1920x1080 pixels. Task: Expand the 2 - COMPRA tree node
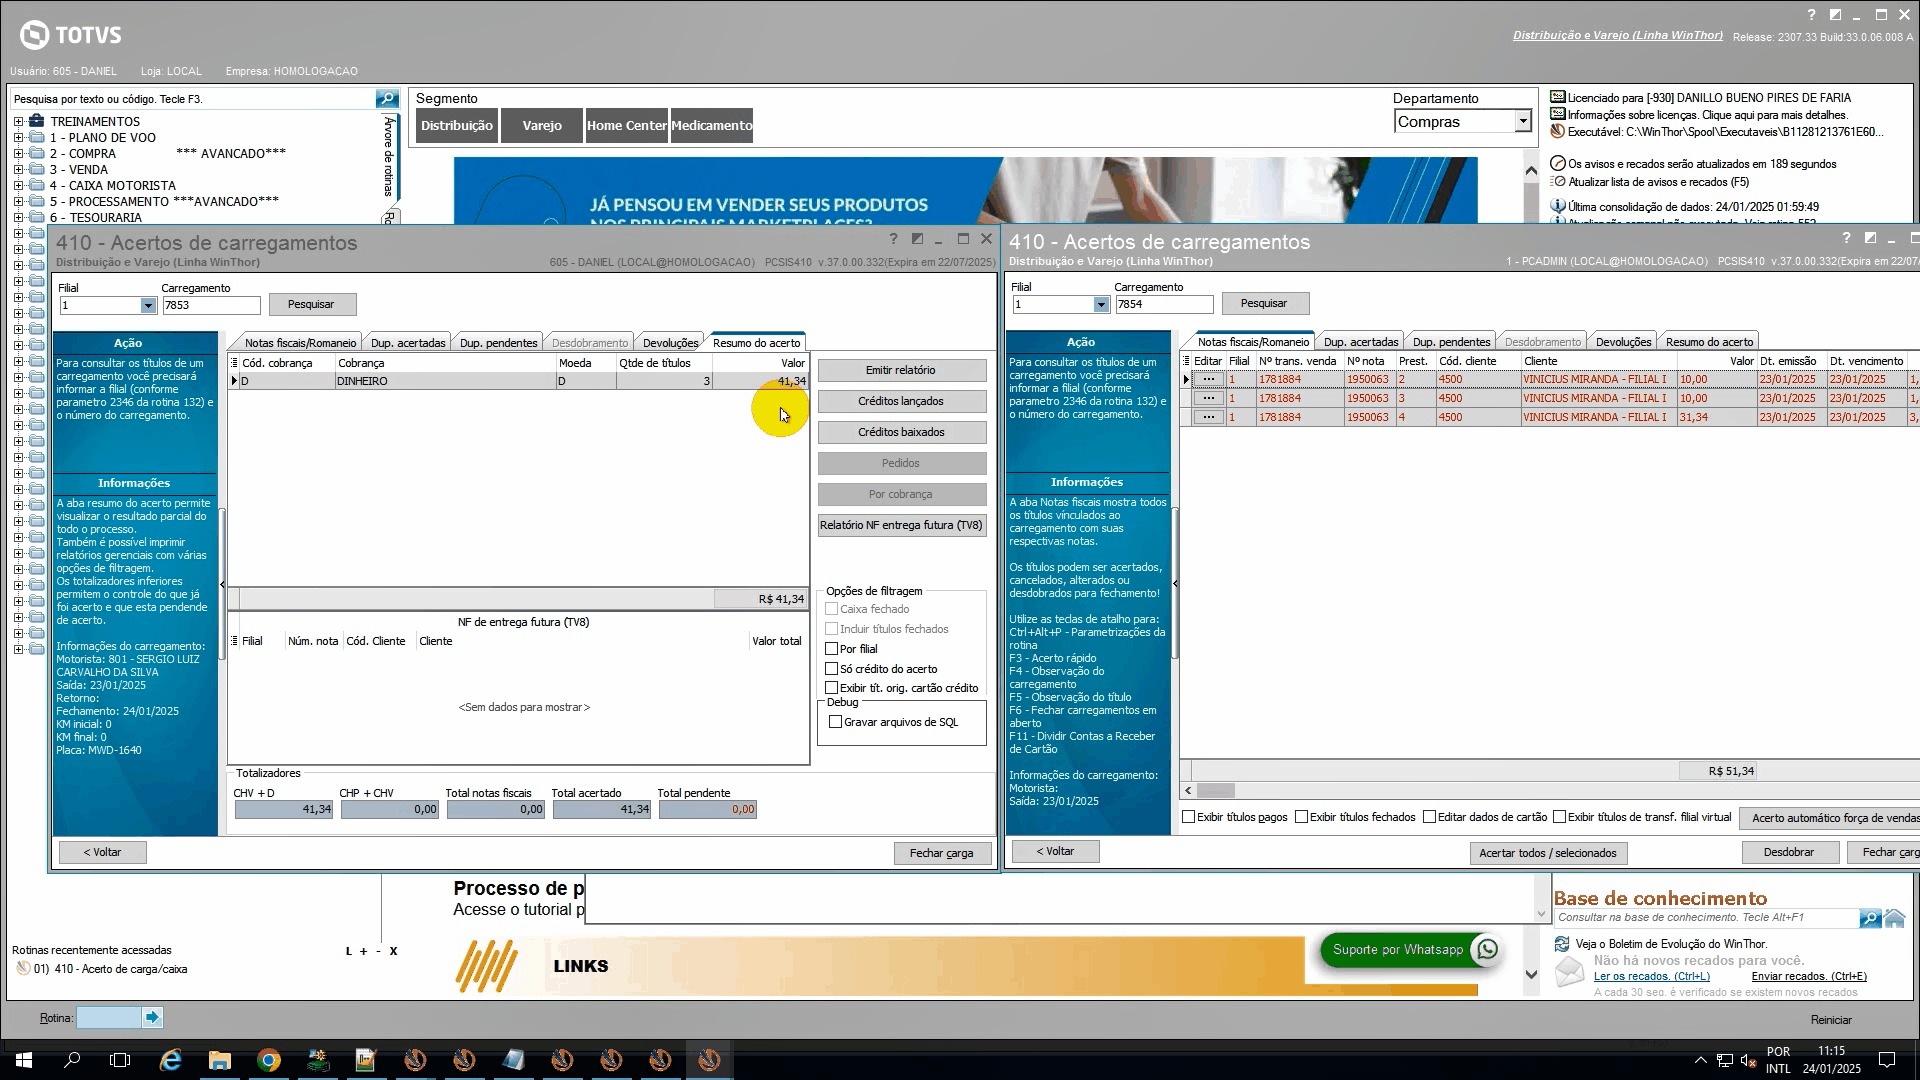18,154
